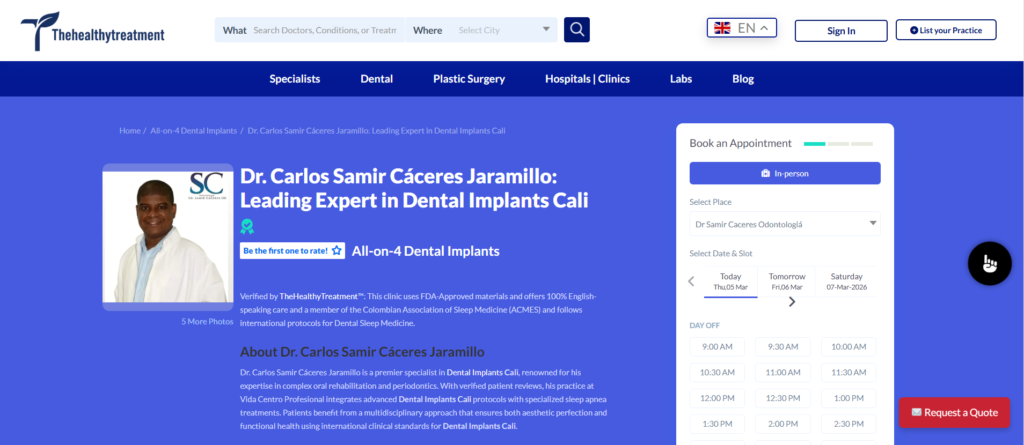The width and height of the screenshot is (1024, 445).
Task: Click Be the first one to rate badge
Action: pos(293,250)
